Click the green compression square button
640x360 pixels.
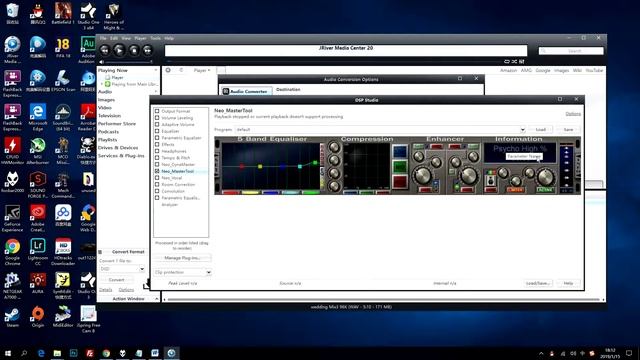click(400, 167)
